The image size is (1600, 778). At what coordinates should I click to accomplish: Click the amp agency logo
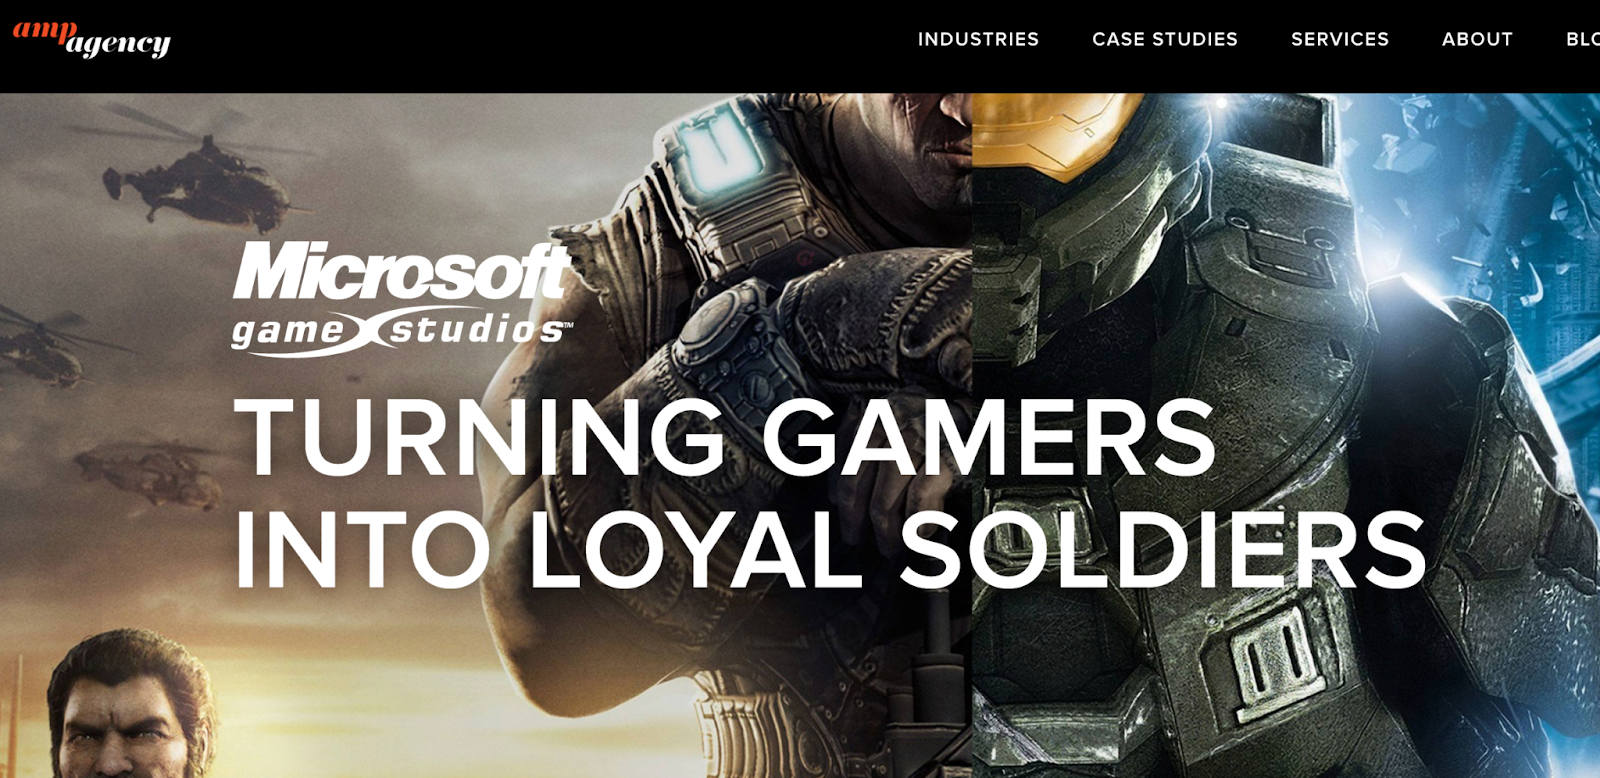point(91,38)
